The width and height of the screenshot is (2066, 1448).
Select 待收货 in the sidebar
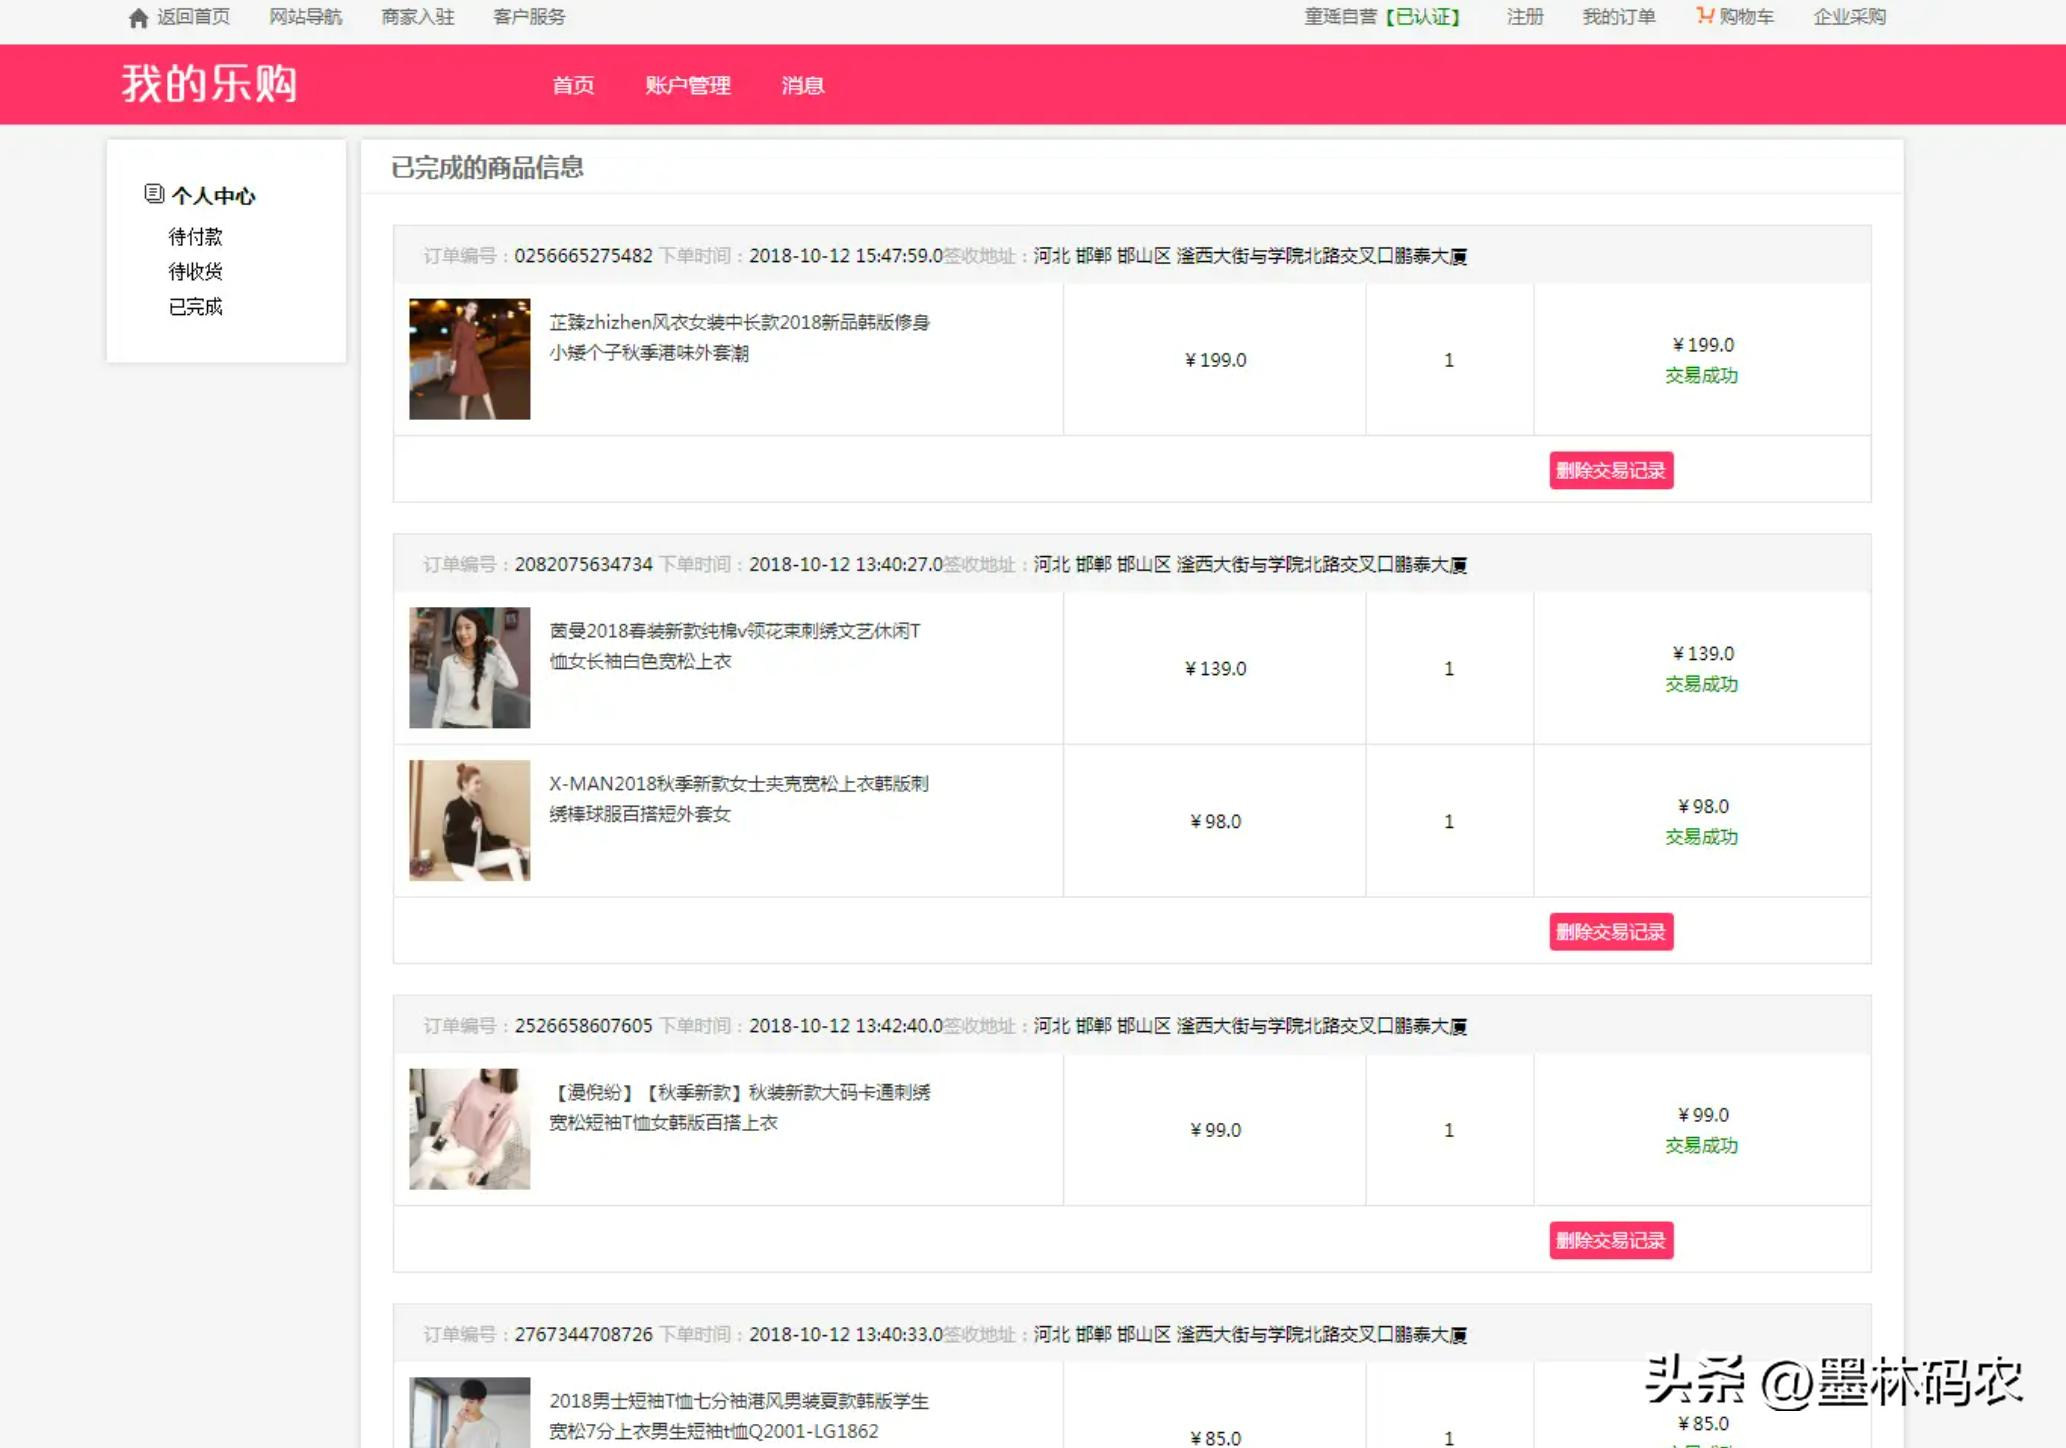point(195,272)
